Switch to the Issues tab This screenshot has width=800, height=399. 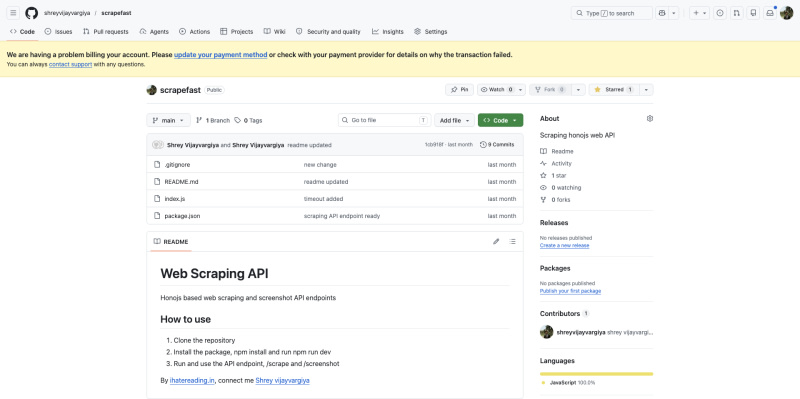point(58,32)
